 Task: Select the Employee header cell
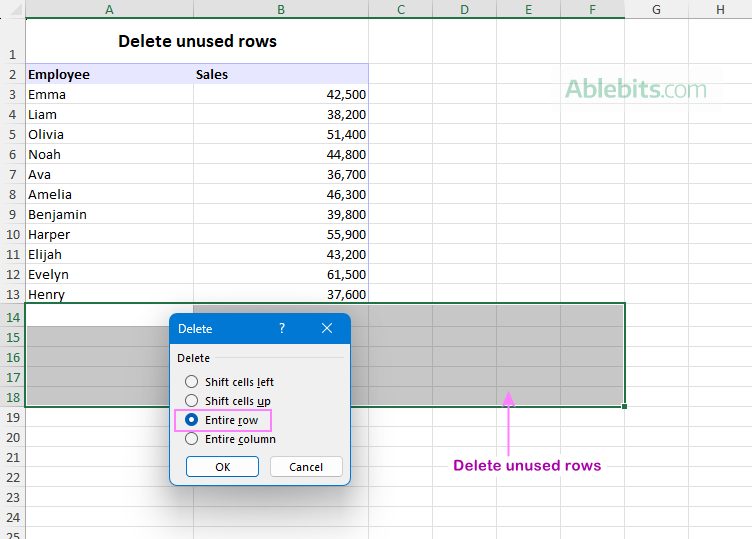[x=109, y=74]
